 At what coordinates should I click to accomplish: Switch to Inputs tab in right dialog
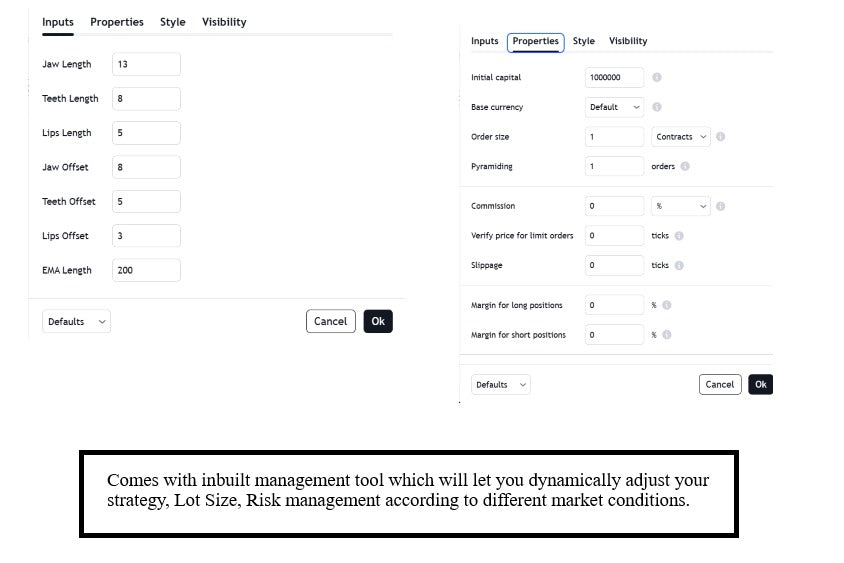pyautogui.click(x=484, y=41)
